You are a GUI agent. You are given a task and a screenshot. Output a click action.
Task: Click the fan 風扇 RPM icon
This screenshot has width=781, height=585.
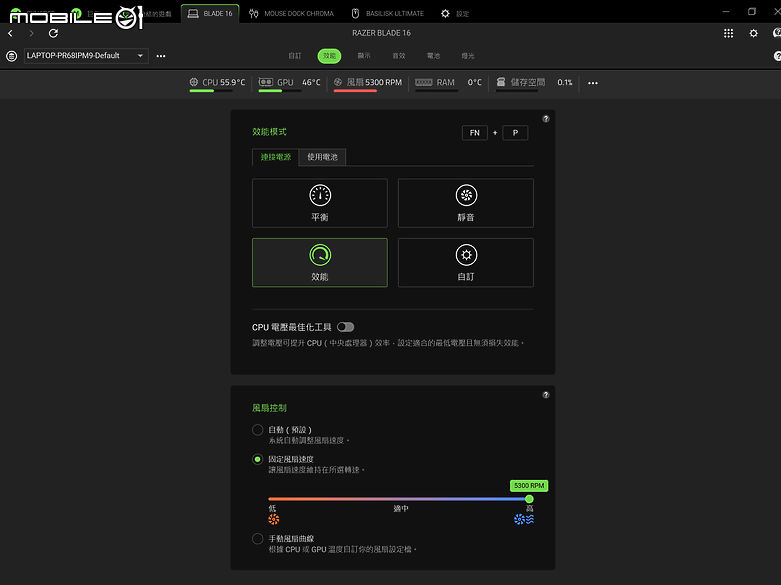[x=338, y=82]
